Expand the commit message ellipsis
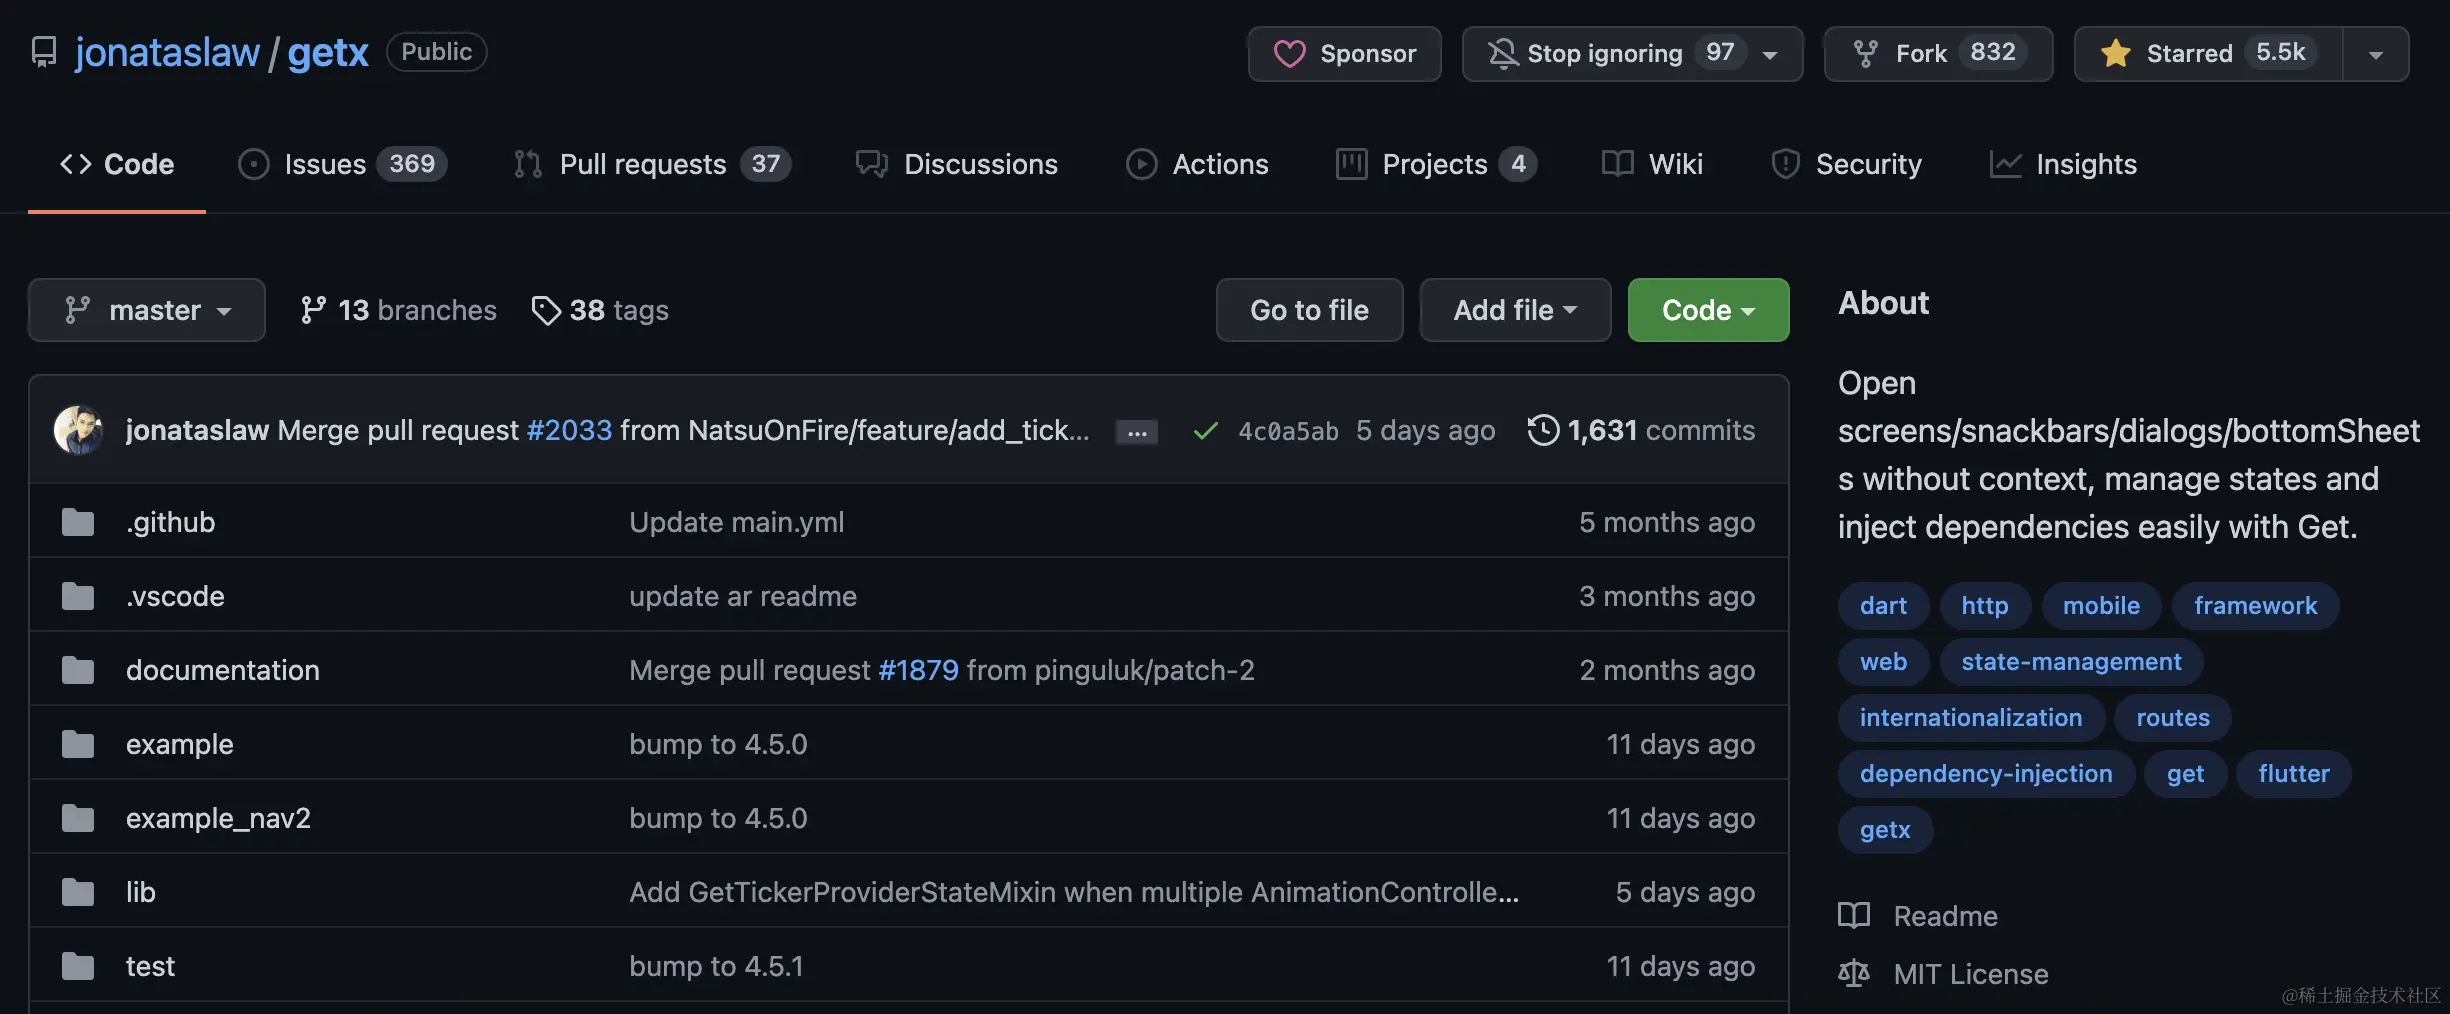This screenshot has height=1014, width=2450. tap(1137, 432)
